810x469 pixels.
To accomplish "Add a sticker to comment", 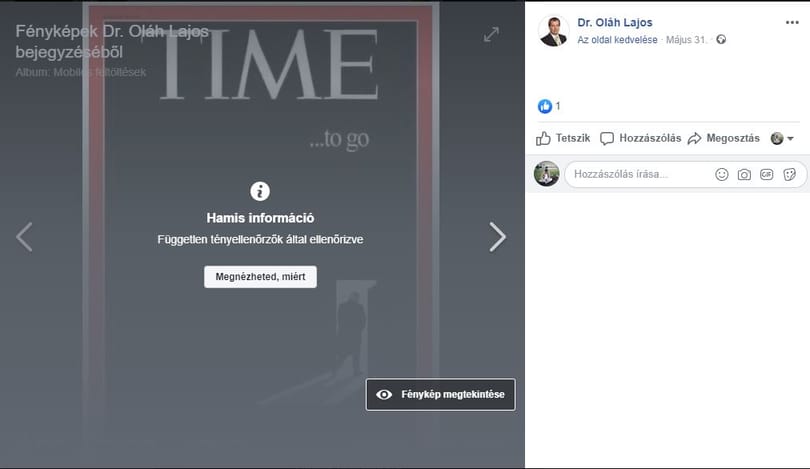I will (x=789, y=175).
